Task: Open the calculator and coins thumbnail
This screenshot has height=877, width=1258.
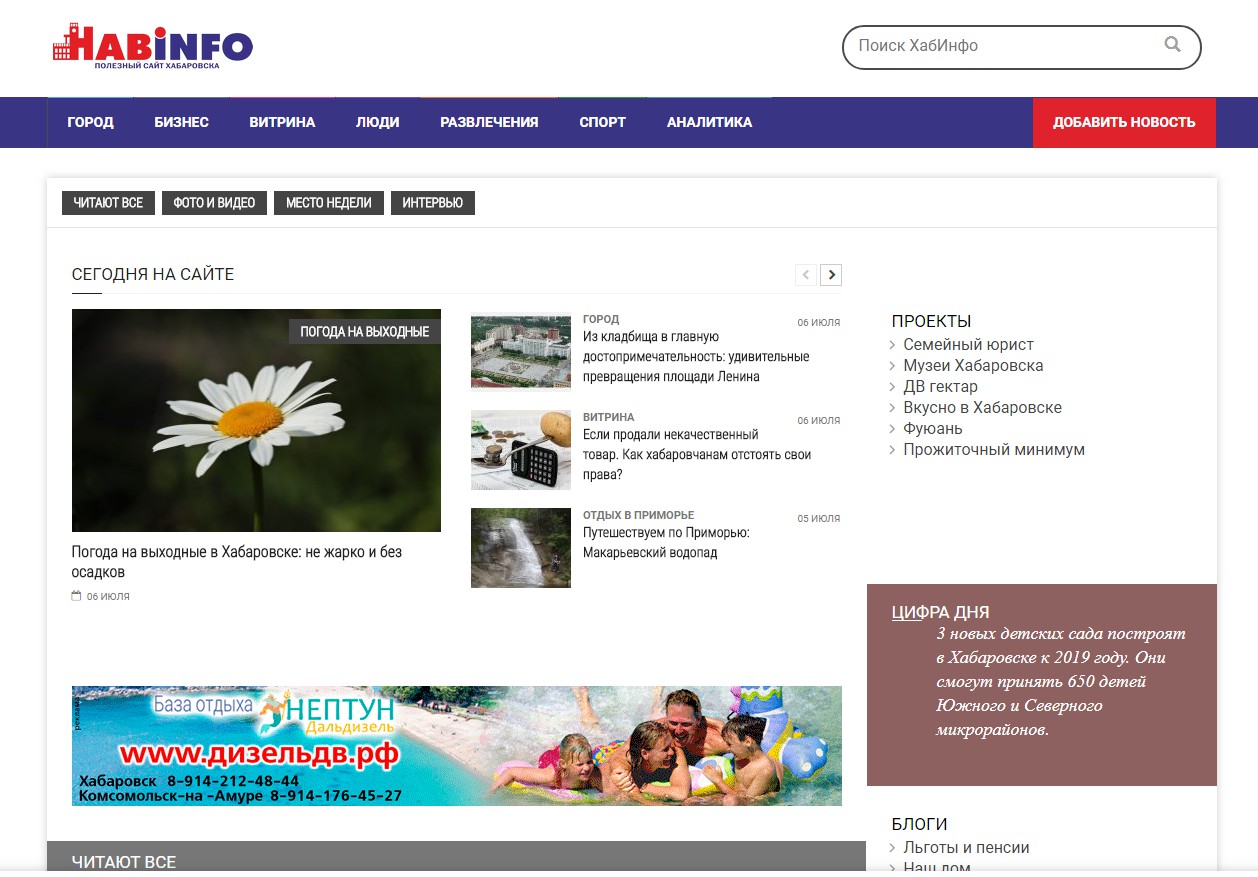Action: tap(521, 449)
